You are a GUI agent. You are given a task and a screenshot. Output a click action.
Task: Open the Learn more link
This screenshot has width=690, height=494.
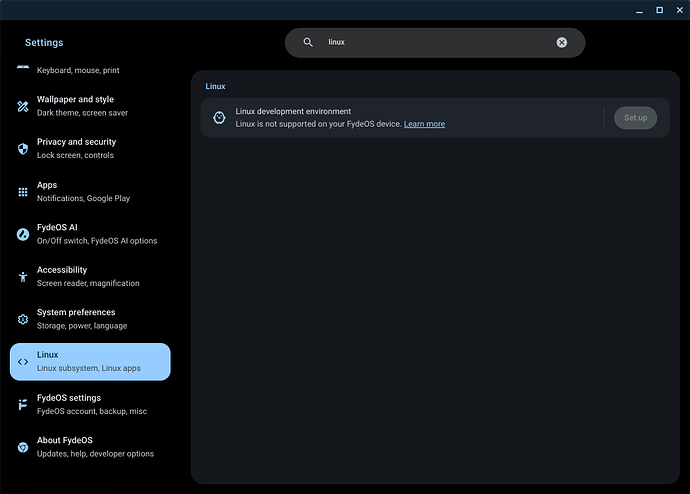point(424,124)
